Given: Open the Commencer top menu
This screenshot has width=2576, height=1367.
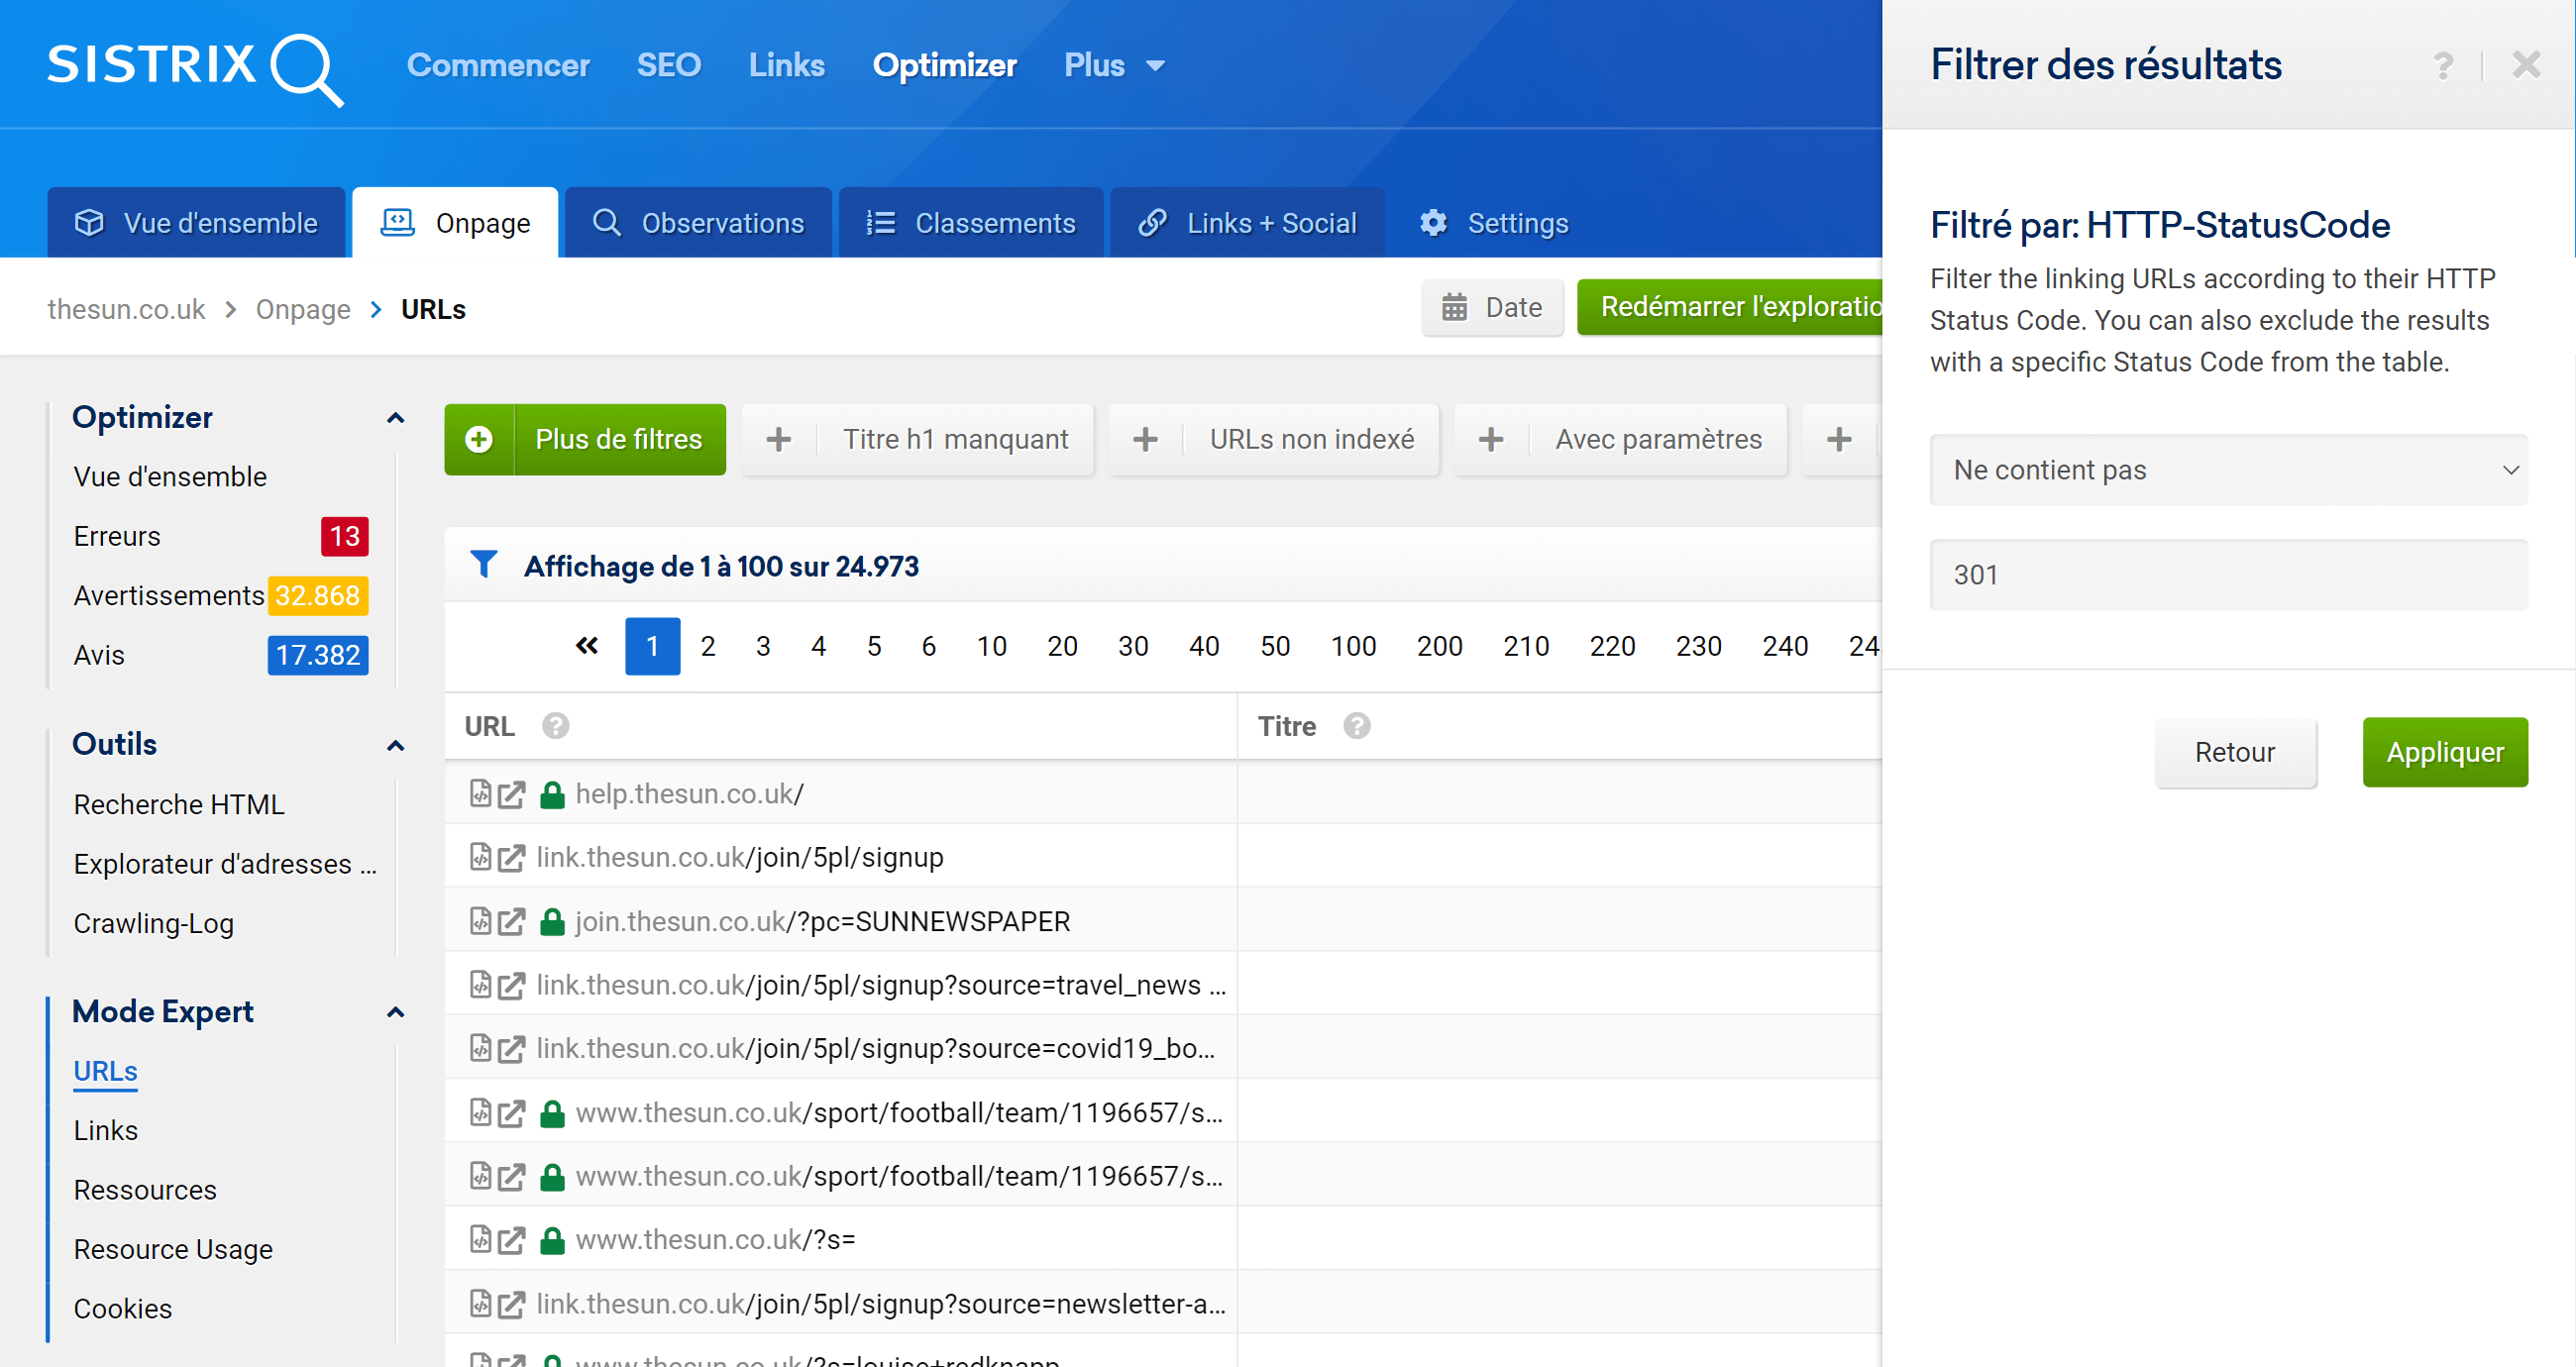Looking at the screenshot, I should pos(498,66).
